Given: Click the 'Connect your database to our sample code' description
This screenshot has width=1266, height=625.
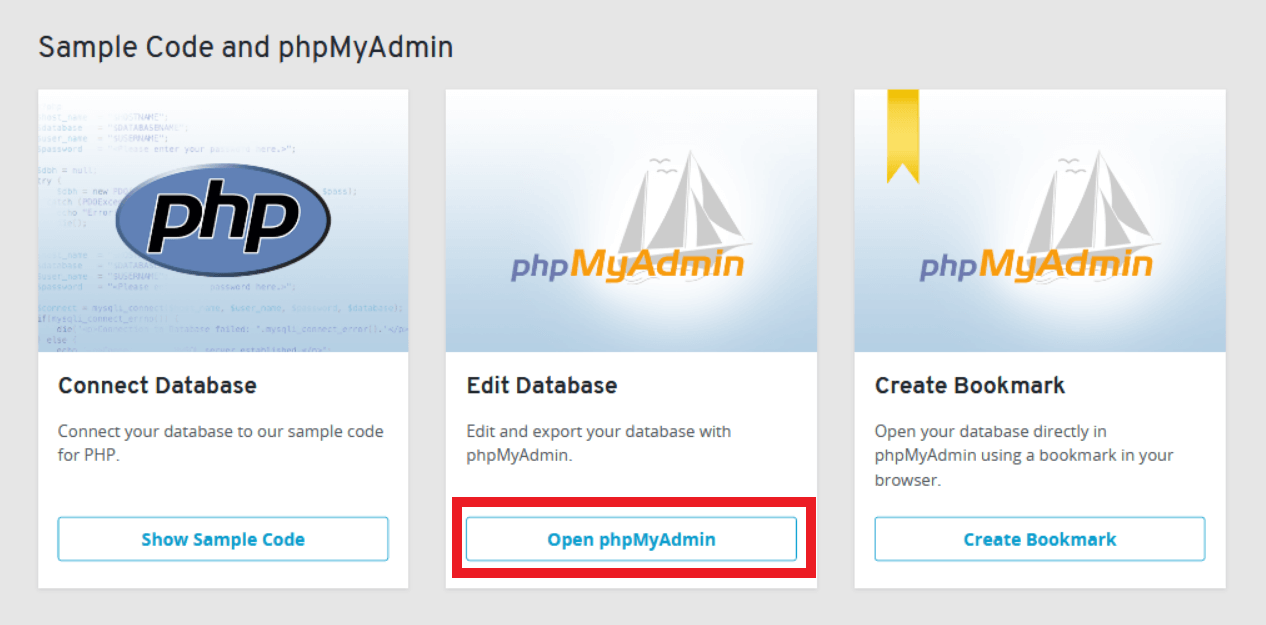Looking at the screenshot, I should point(221,443).
